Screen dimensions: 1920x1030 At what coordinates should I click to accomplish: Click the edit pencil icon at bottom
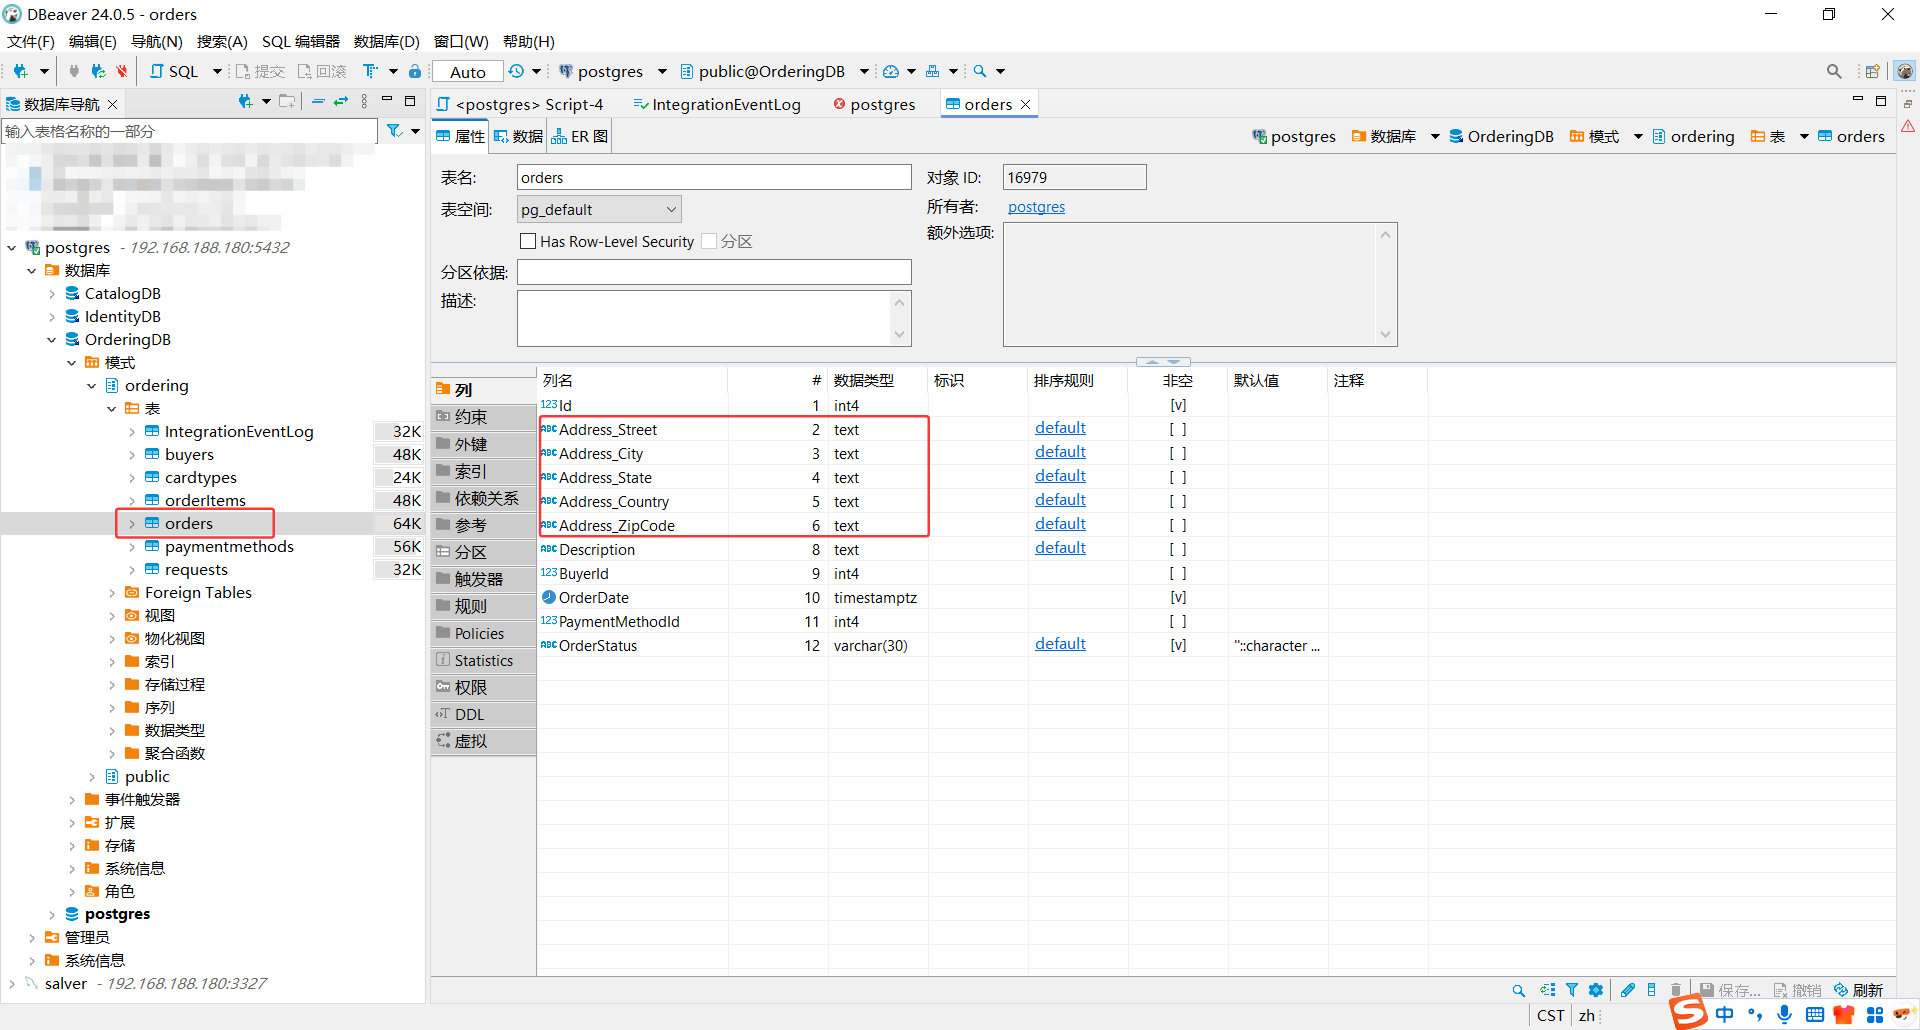1628,990
